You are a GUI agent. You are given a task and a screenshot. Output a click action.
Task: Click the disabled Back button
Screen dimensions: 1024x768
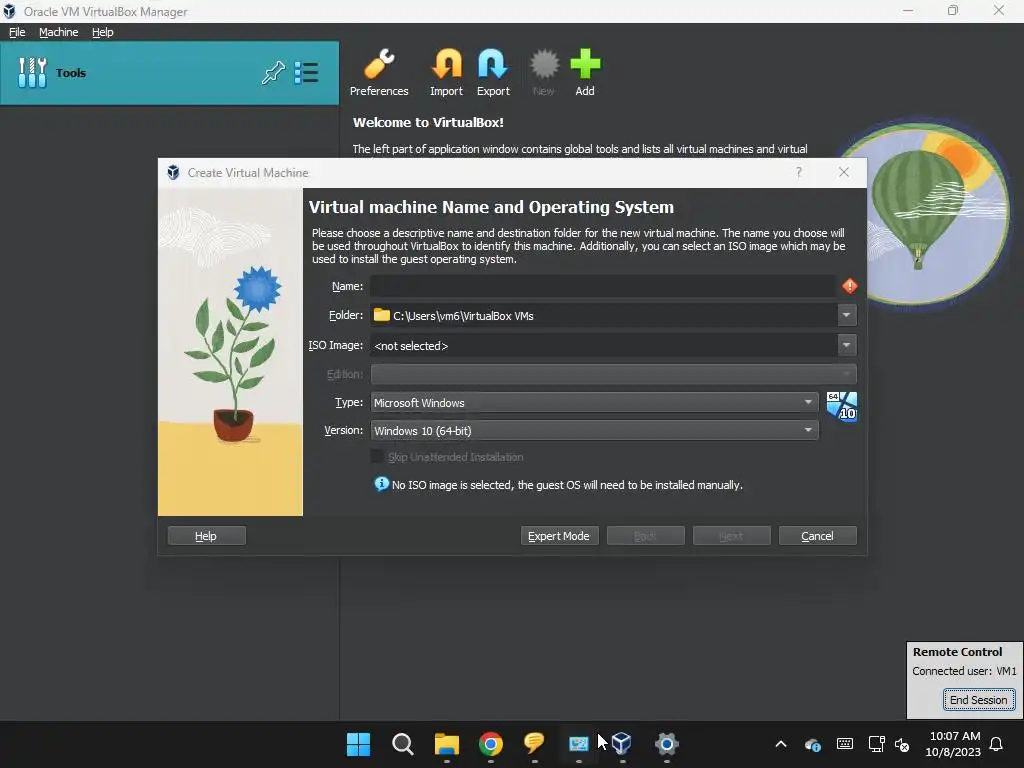[x=645, y=536]
